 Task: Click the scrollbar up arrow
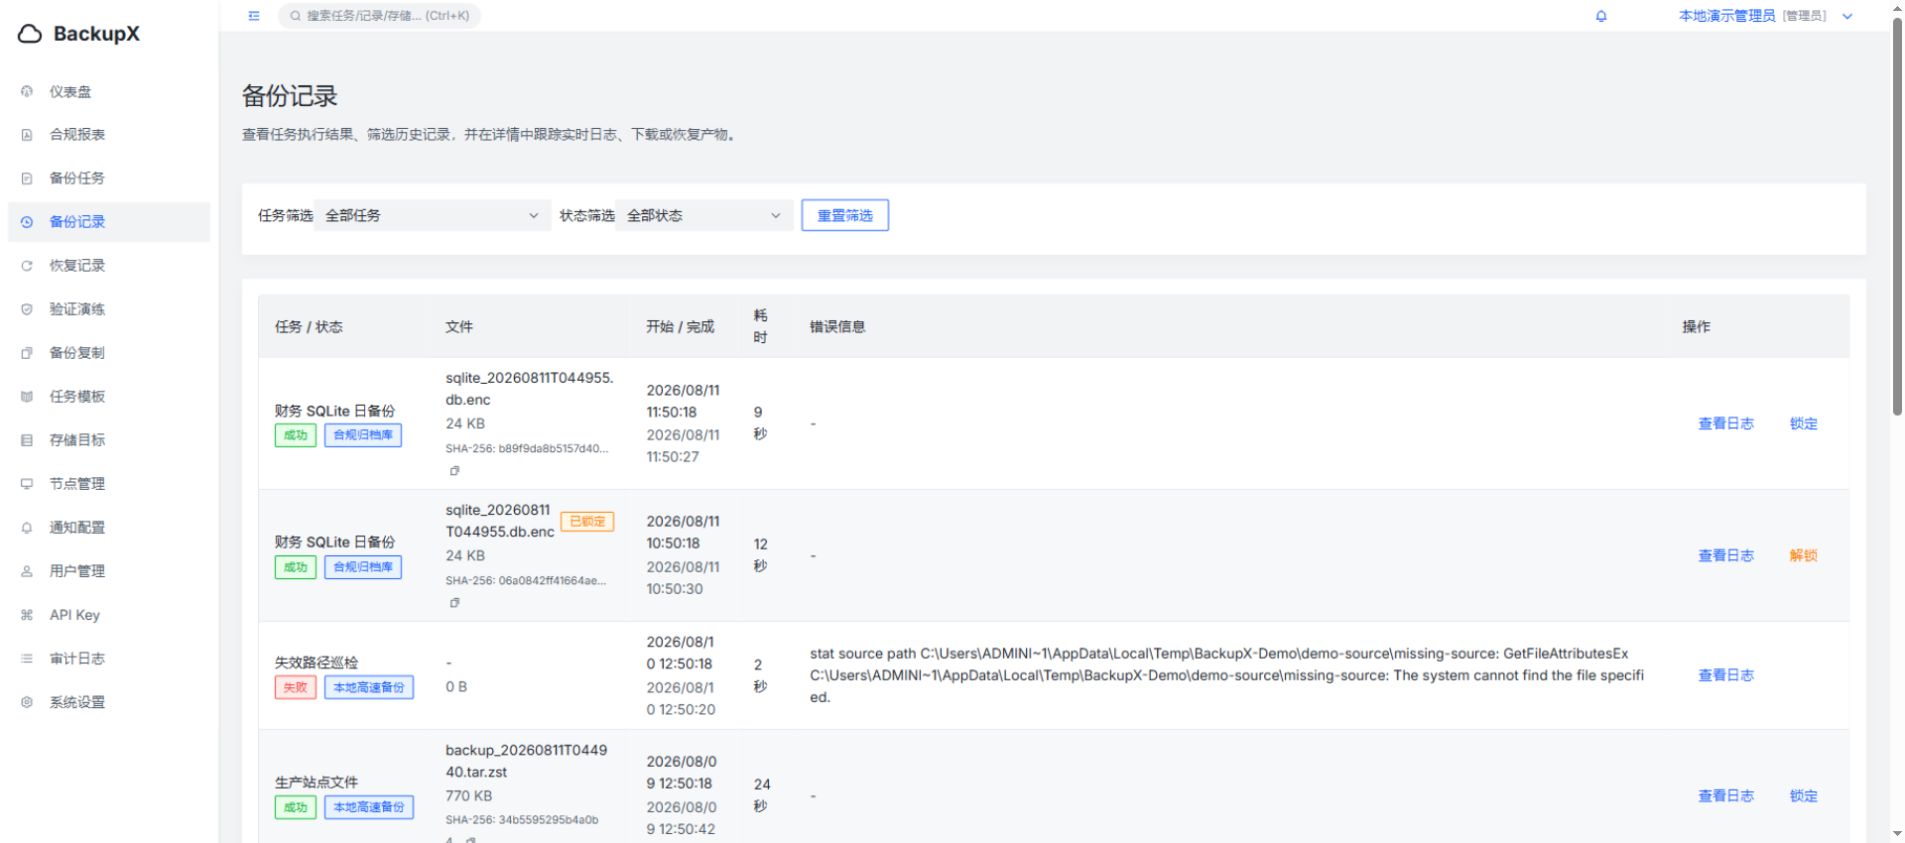pos(1897,8)
